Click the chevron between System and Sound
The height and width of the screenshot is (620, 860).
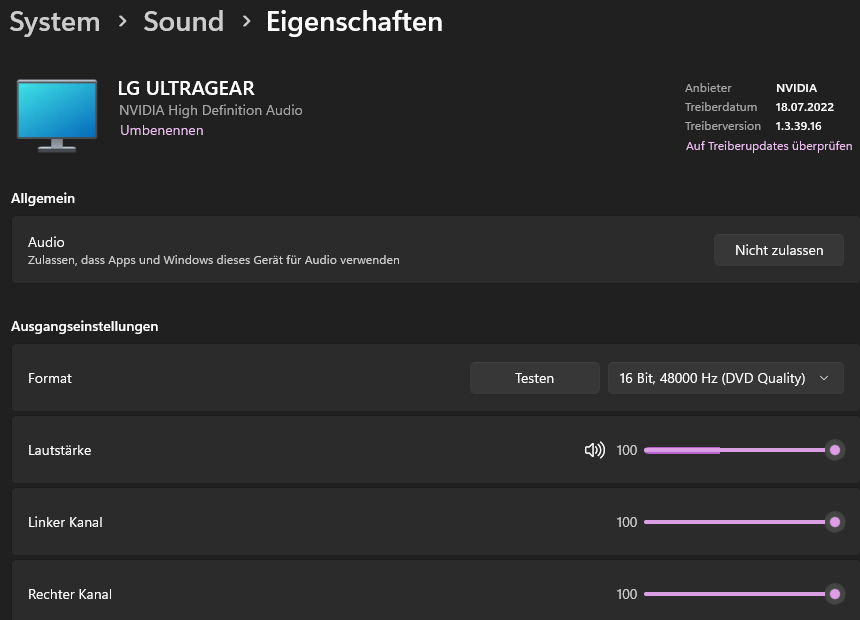(x=122, y=21)
